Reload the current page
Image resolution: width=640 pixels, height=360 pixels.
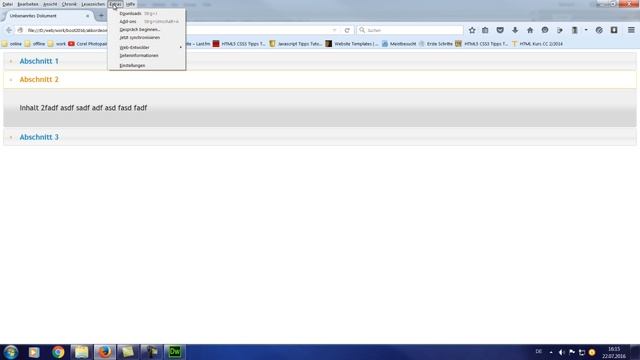347,30
